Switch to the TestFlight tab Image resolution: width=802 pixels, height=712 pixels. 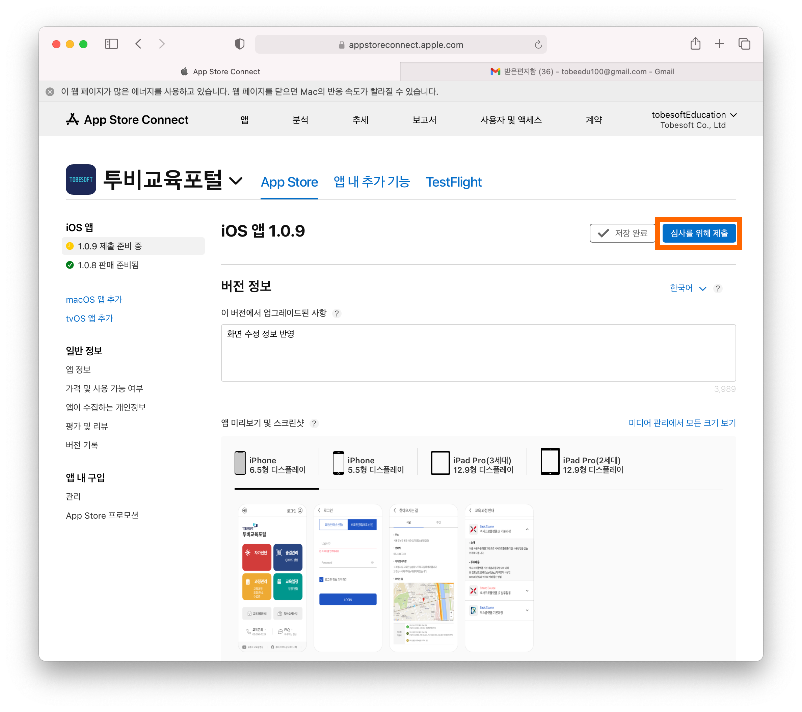pyautogui.click(x=454, y=182)
